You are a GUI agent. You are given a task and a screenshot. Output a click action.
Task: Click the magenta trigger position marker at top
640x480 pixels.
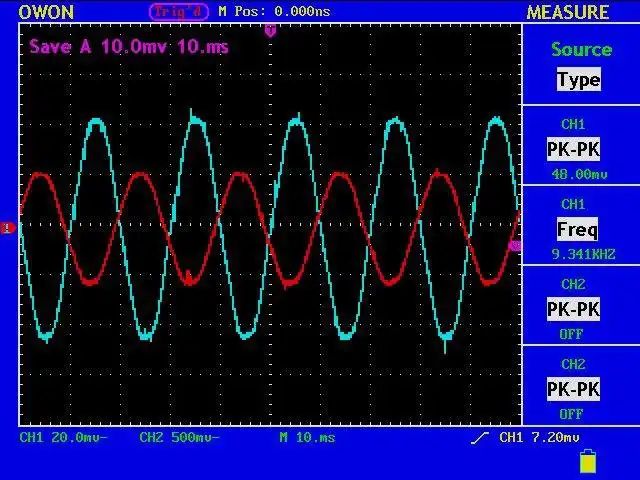(270, 31)
